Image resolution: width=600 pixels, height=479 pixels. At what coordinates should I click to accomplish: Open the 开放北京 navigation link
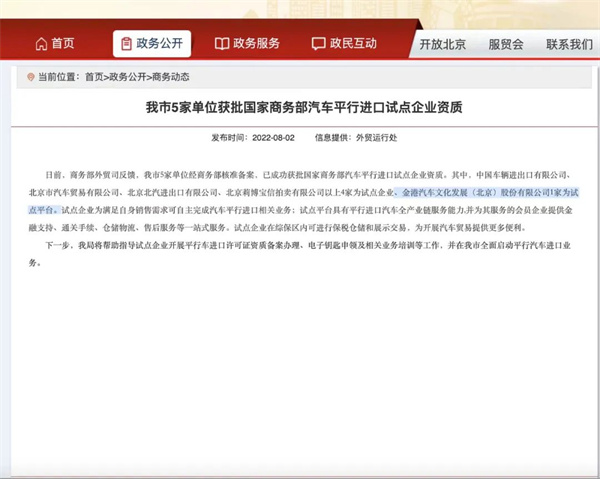pos(444,44)
